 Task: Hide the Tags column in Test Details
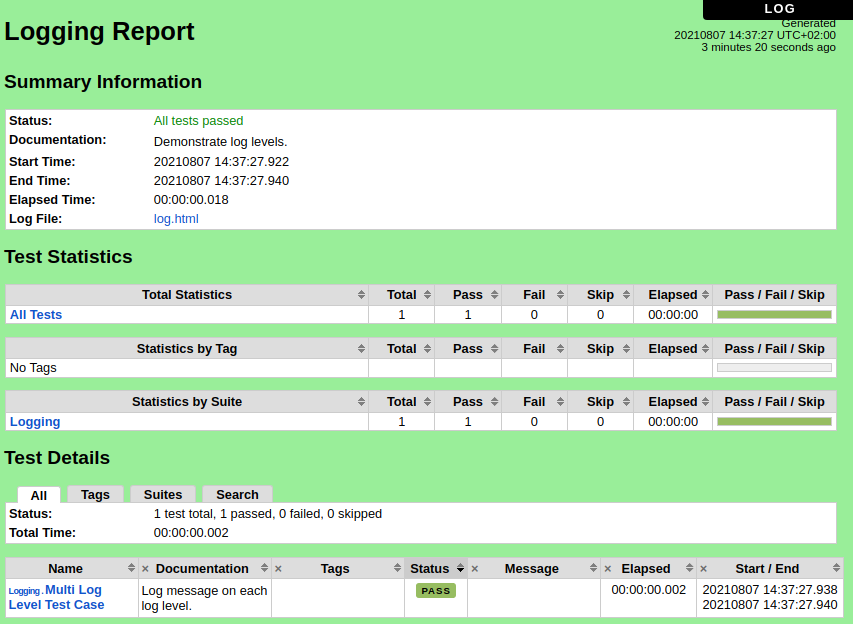coord(278,569)
